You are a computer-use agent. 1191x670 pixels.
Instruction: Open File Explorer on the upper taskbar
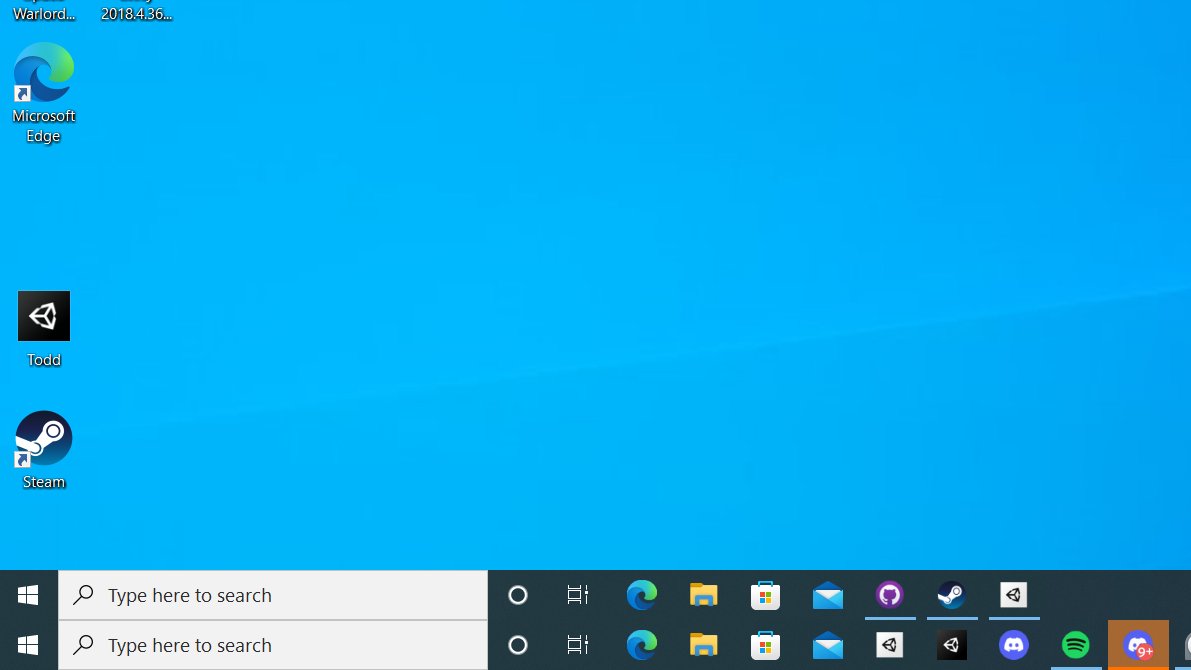click(x=703, y=595)
